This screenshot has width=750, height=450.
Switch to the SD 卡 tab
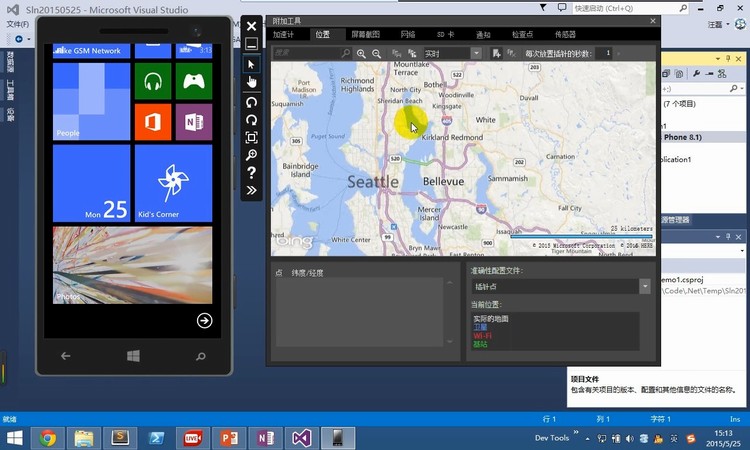pyautogui.click(x=445, y=34)
